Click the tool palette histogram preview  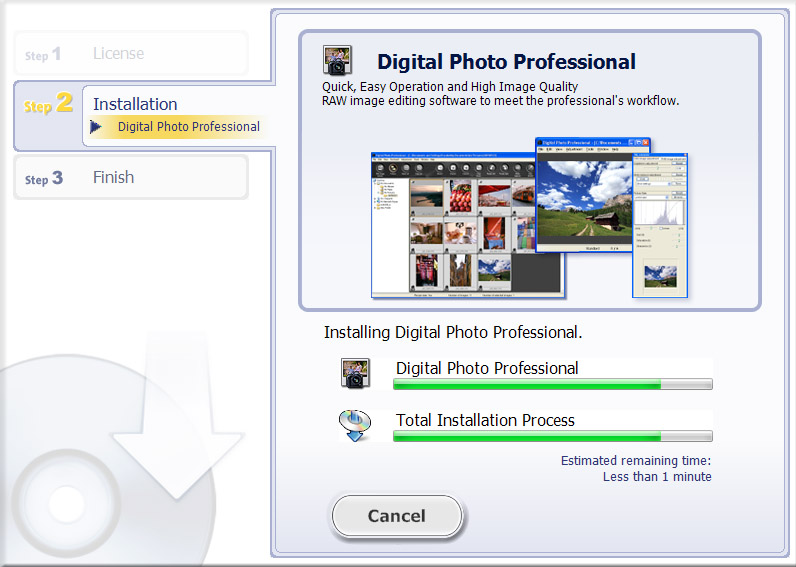pos(660,225)
